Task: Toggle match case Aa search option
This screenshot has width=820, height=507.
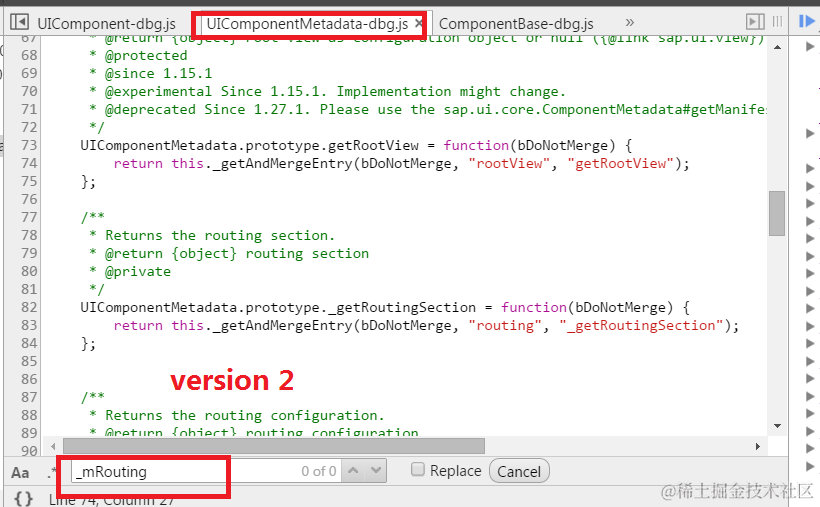Action: pos(20,472)
